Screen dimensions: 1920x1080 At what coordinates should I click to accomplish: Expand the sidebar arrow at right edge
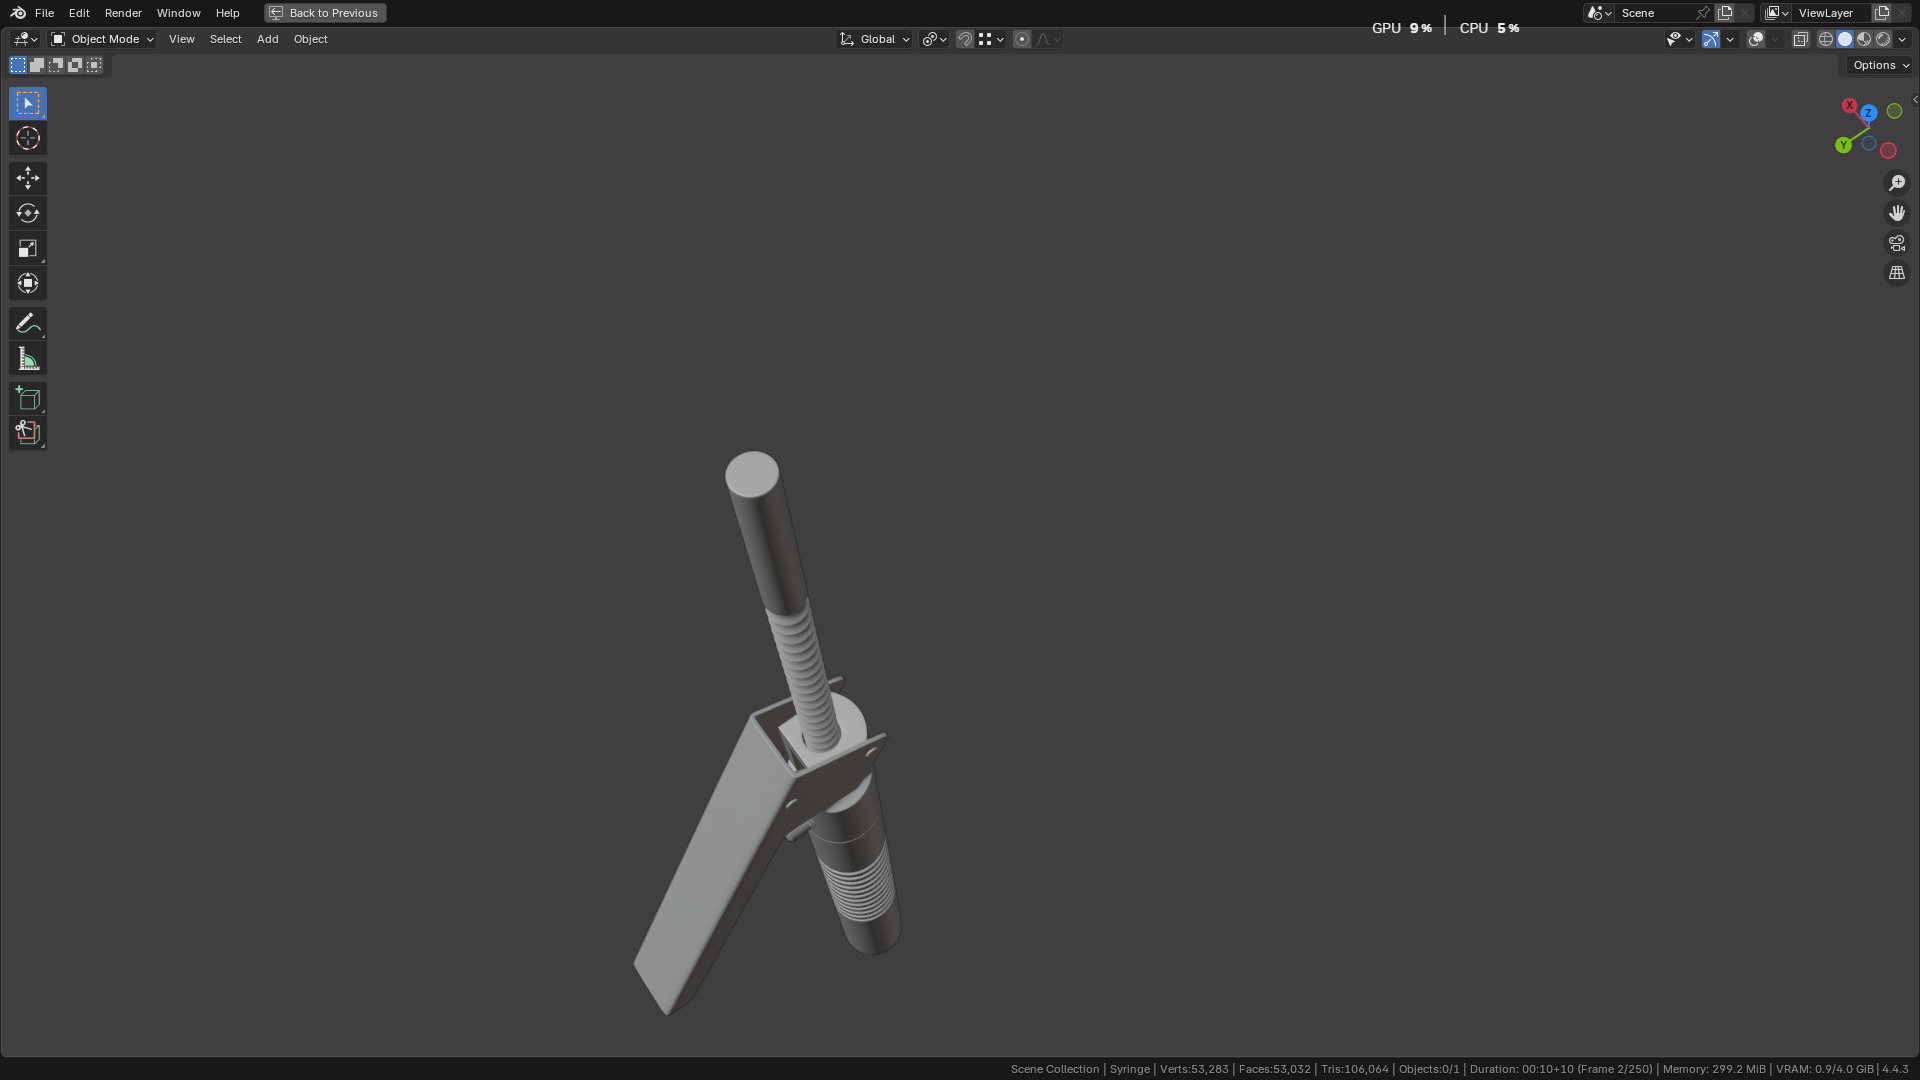[x=1915, y=100]
